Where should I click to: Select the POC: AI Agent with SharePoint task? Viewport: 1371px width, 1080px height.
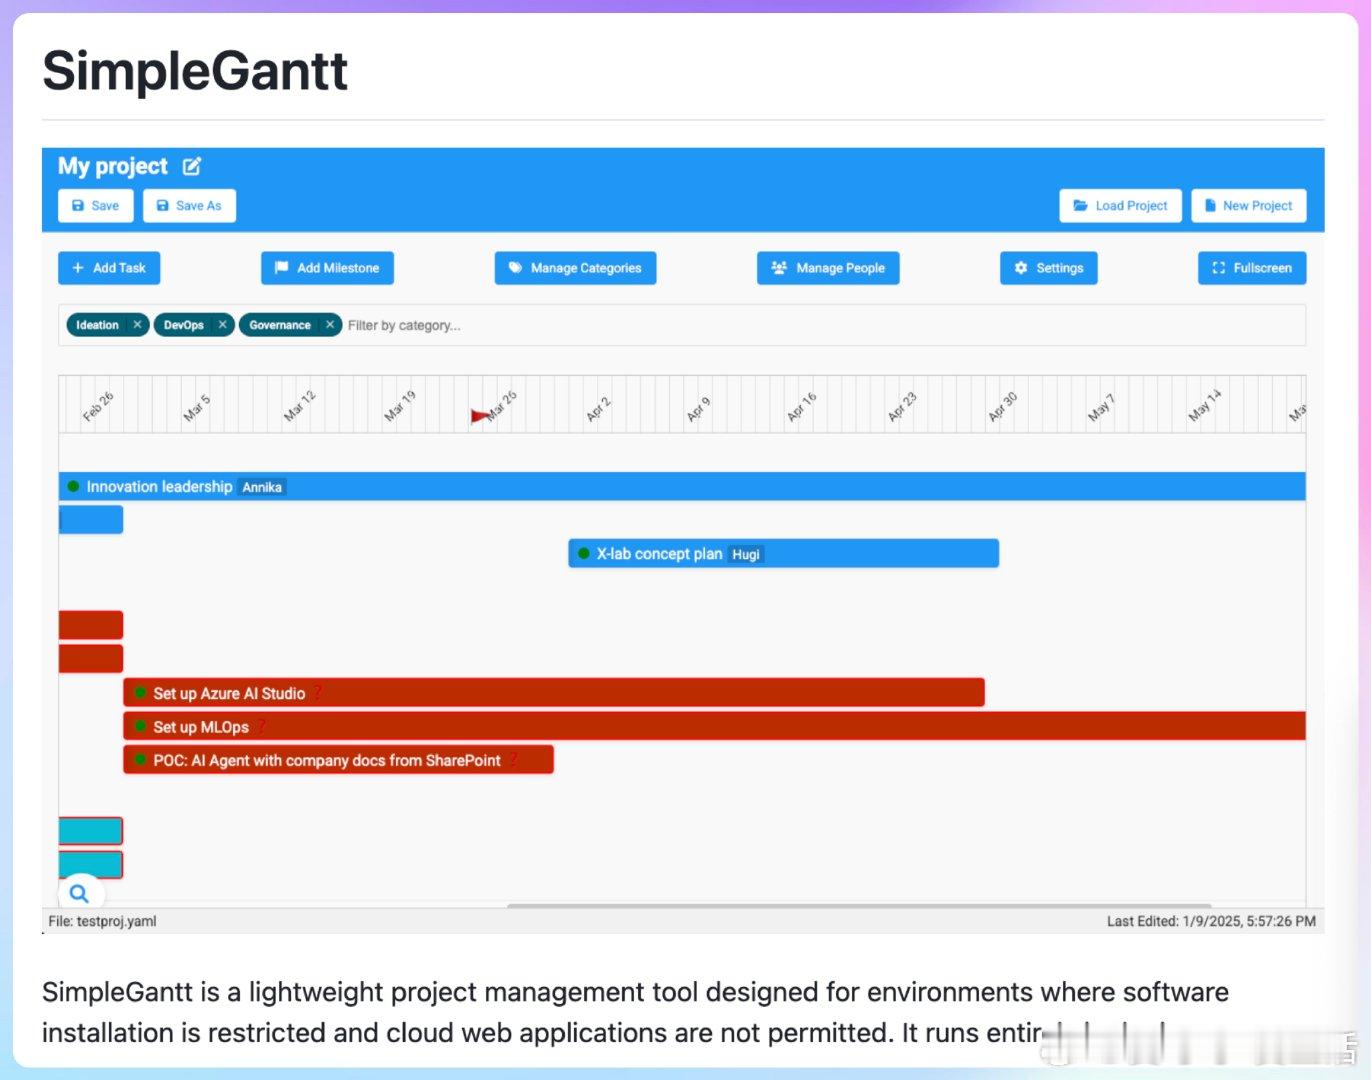pyautogui.click(x=339, y=760)
